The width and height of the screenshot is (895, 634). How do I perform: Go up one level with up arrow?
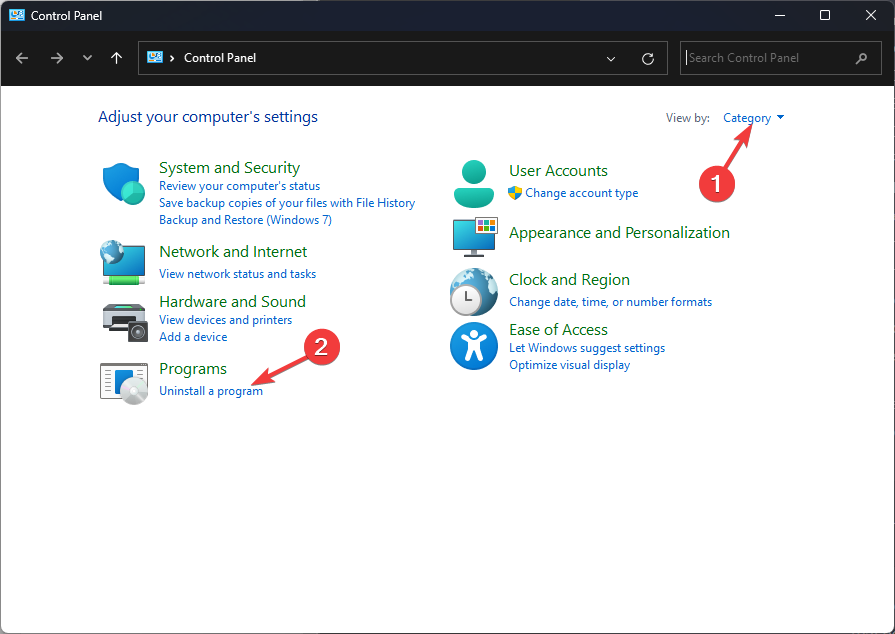coord(116,58)
